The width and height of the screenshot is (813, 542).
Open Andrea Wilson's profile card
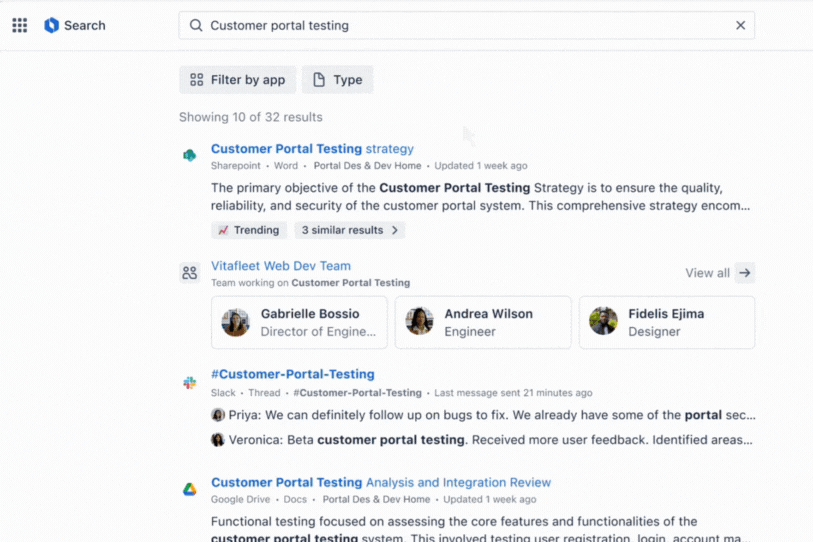pos(483,323)
